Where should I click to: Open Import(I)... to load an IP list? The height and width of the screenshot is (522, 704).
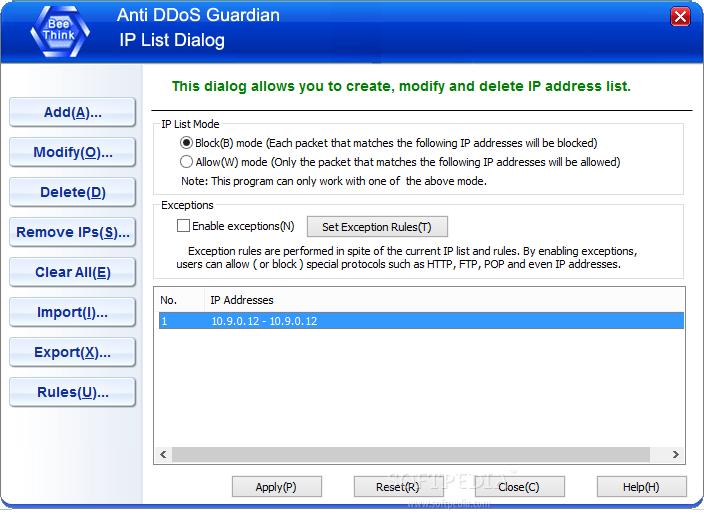click(72, 312)
